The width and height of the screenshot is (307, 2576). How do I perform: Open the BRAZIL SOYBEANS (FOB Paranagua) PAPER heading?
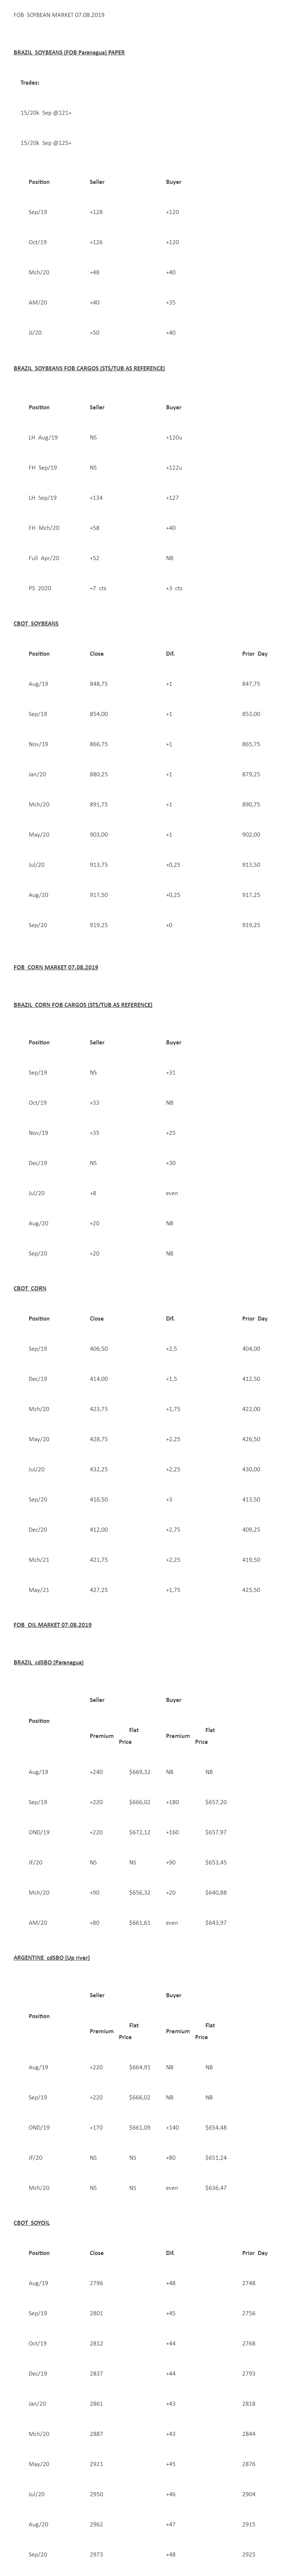click(69, 52)
